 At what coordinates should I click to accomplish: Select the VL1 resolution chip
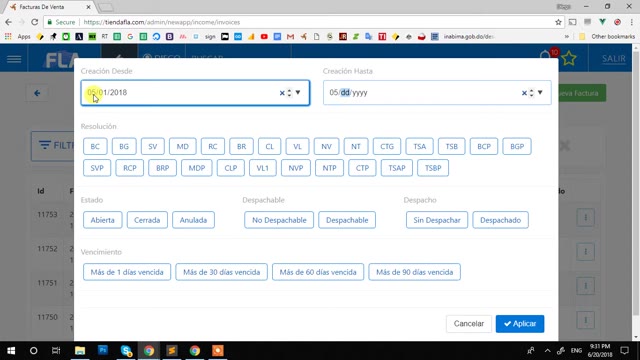[x=262, y=168]
